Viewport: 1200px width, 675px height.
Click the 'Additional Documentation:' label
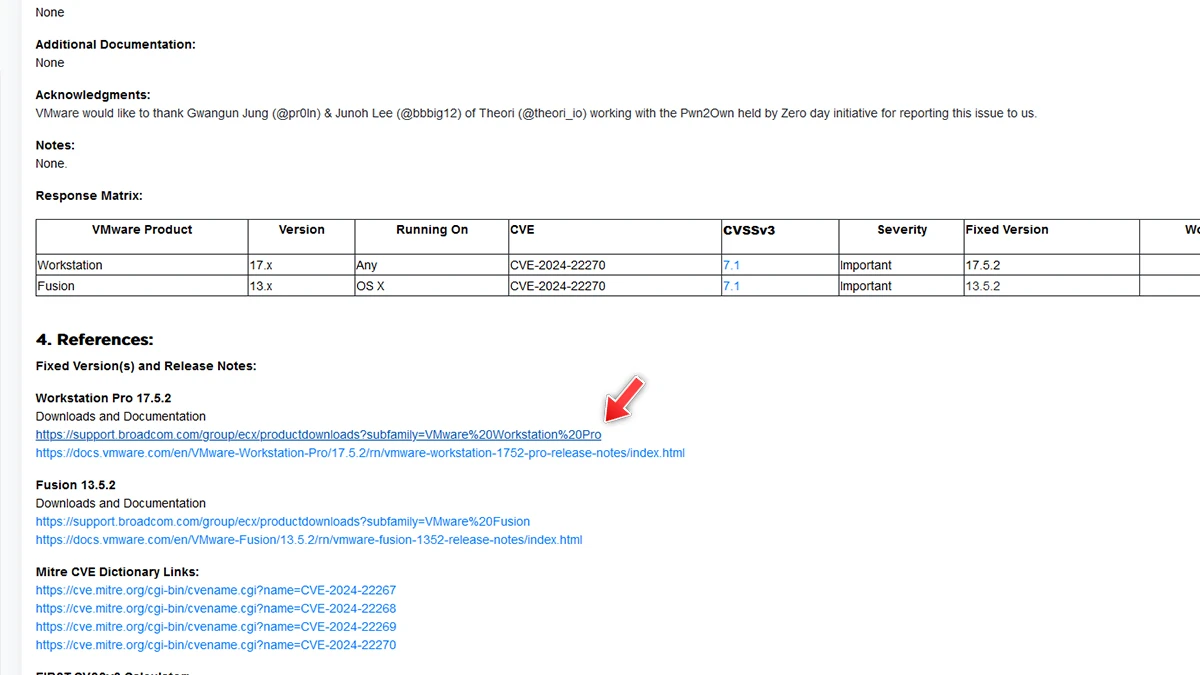click(x=116, y=45)
